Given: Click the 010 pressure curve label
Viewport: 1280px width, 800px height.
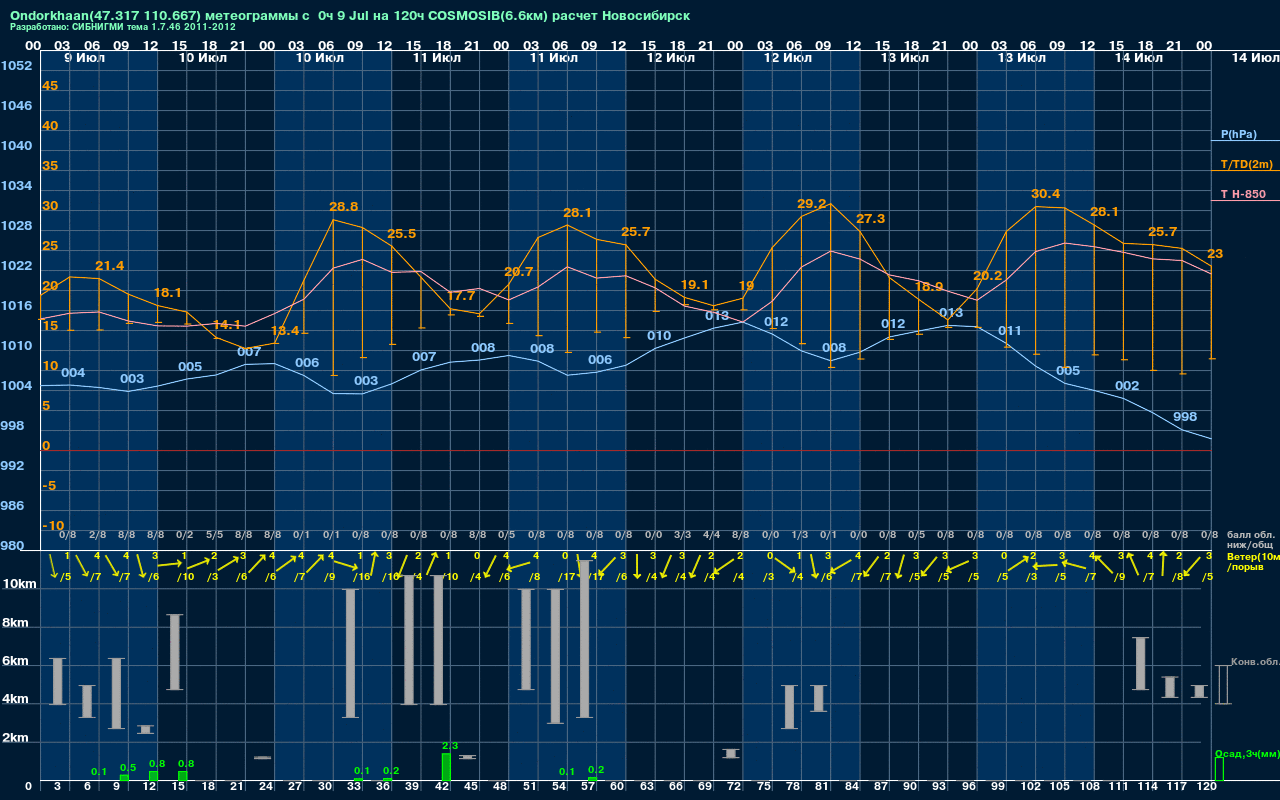Looking at the screenshot, I should [659, 336].
